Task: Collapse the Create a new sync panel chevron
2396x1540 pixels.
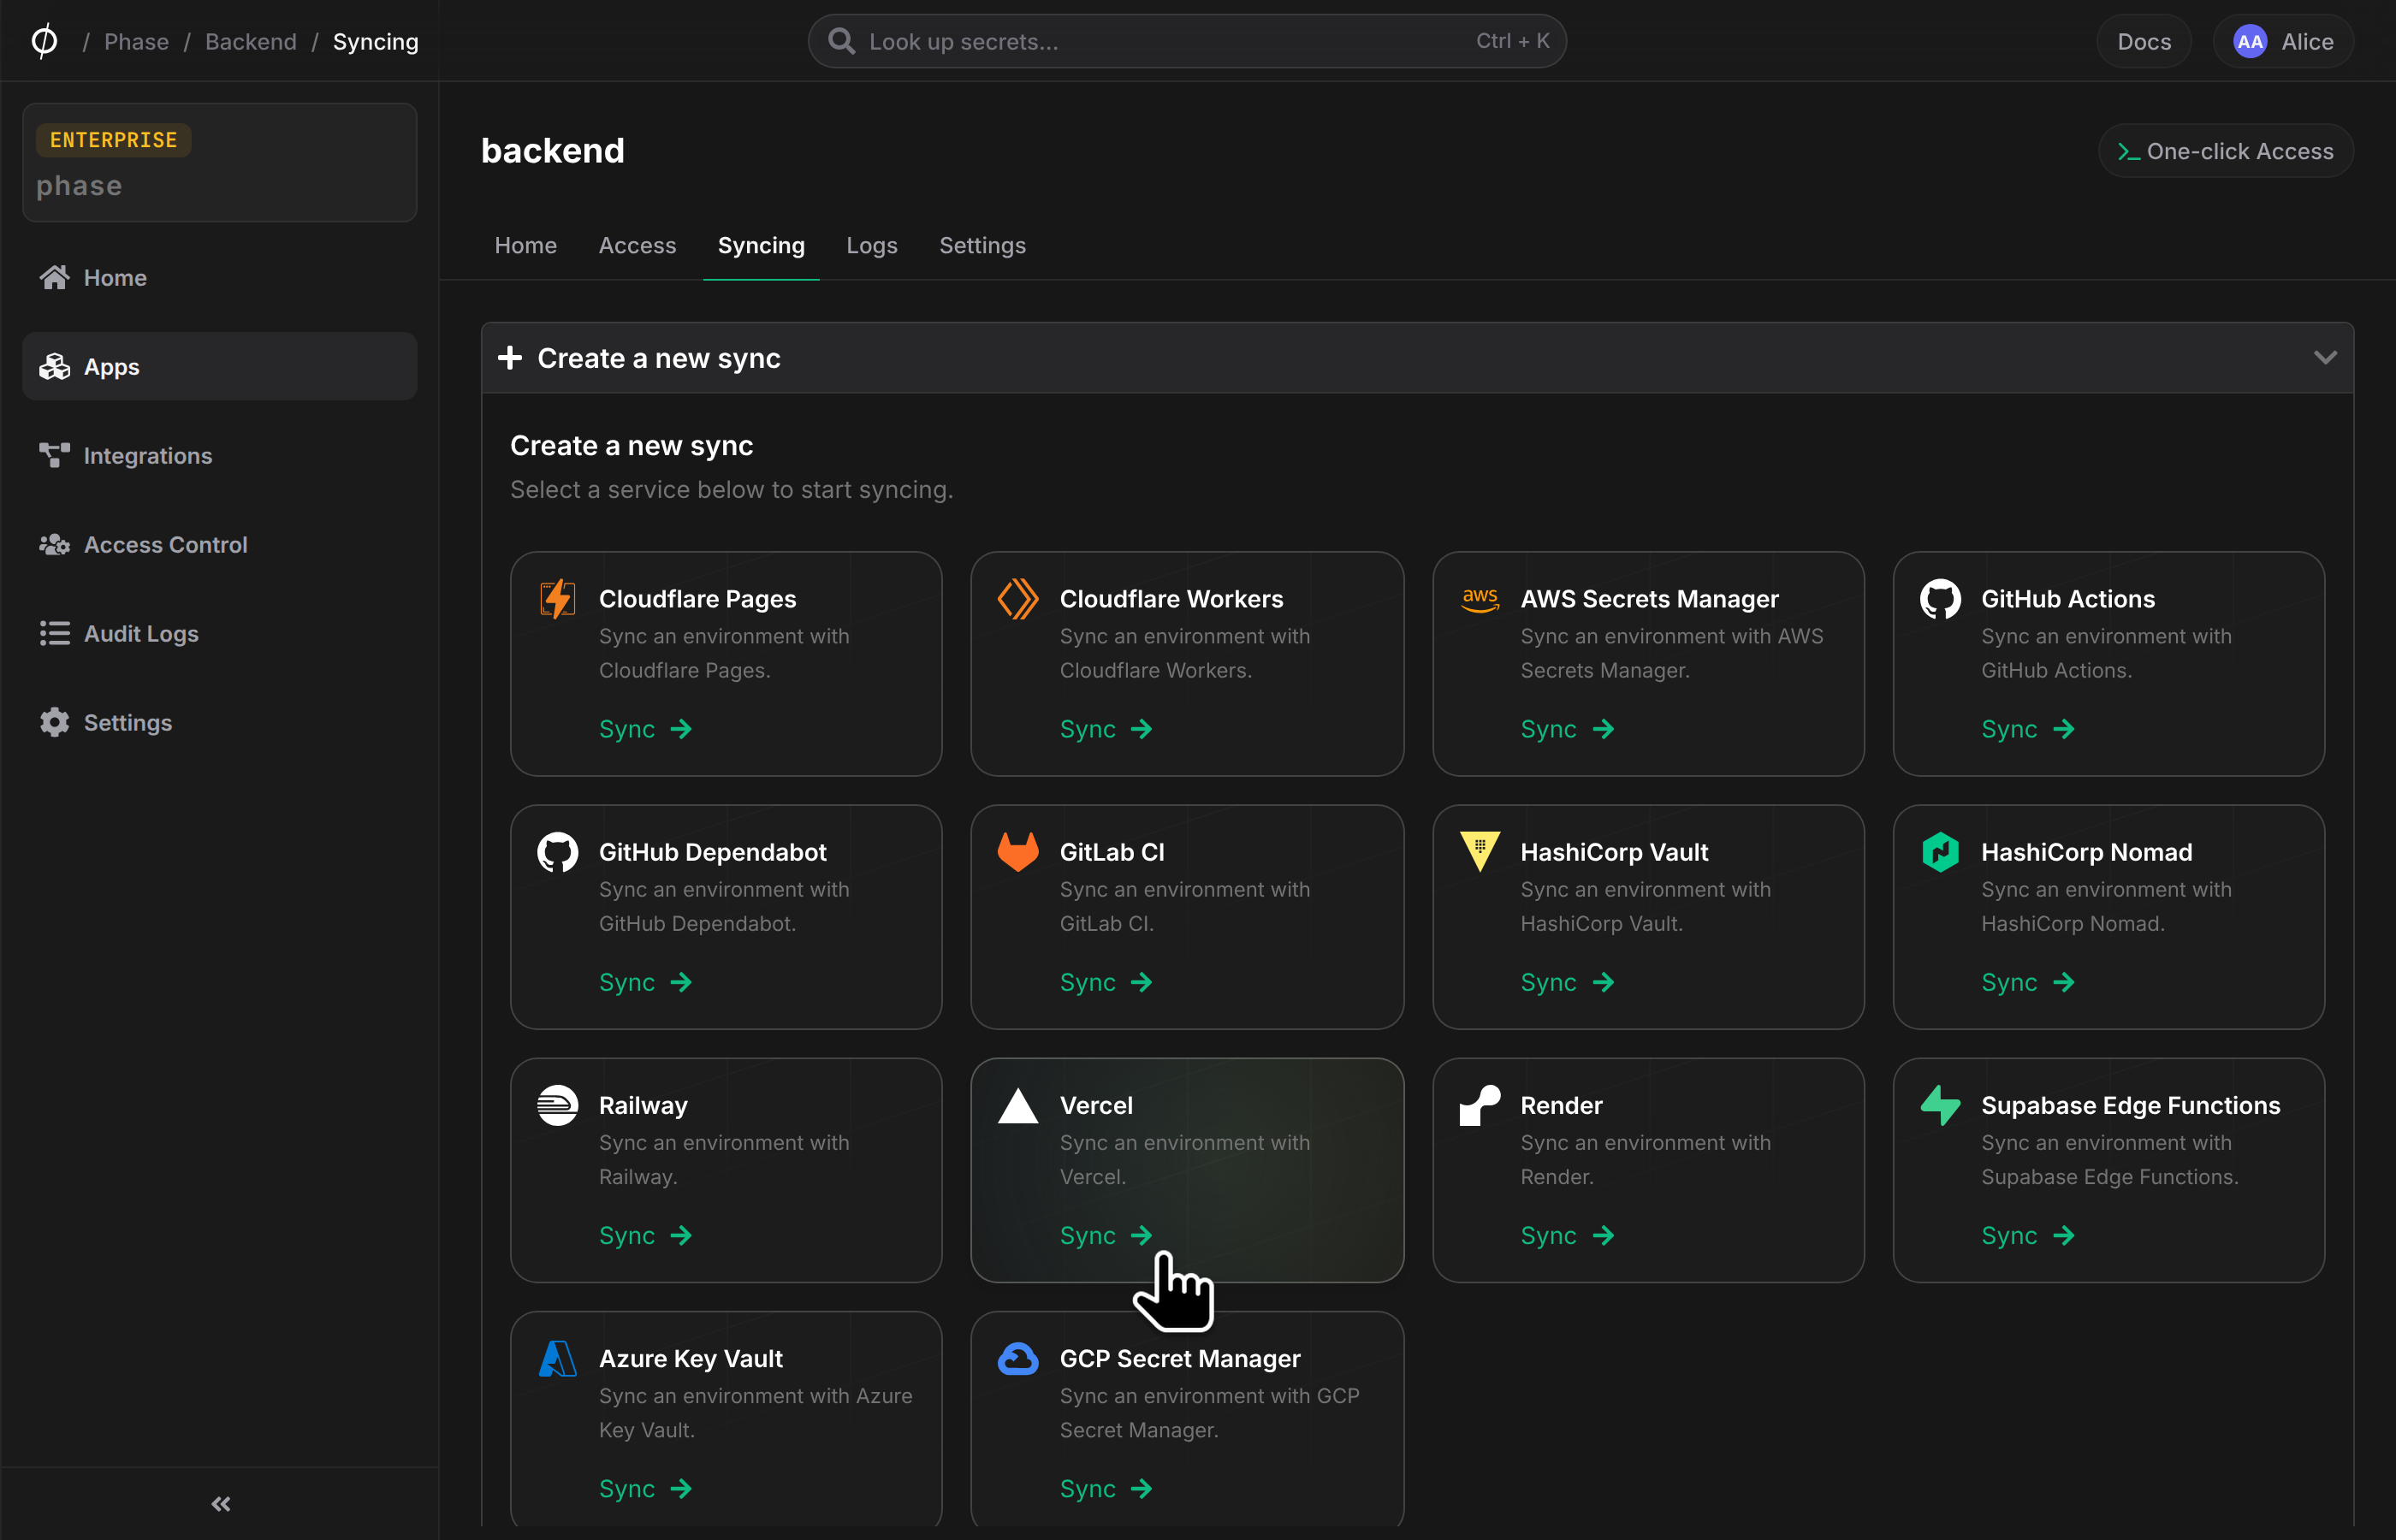Action: [x=2325, y=357]
